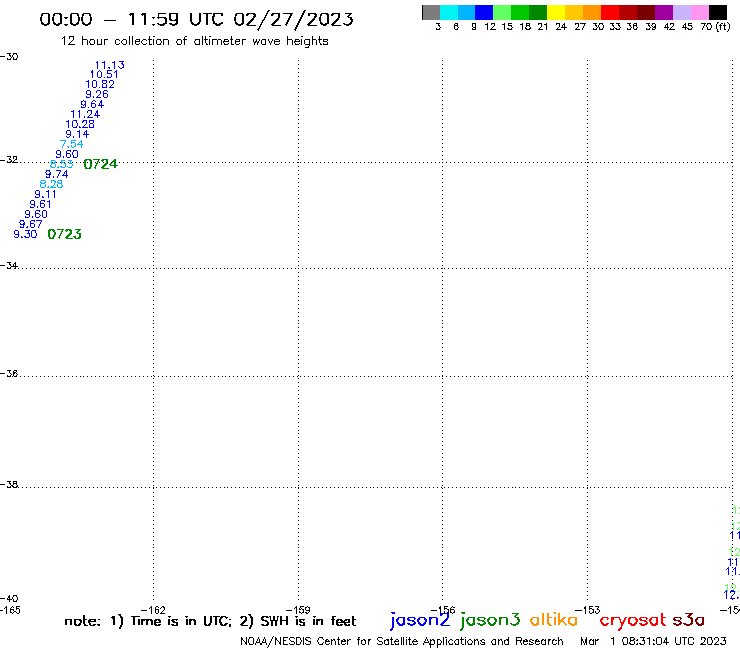Click the longitude axis label -162
The image size is (740, 650).
click(x=153, y=610)
